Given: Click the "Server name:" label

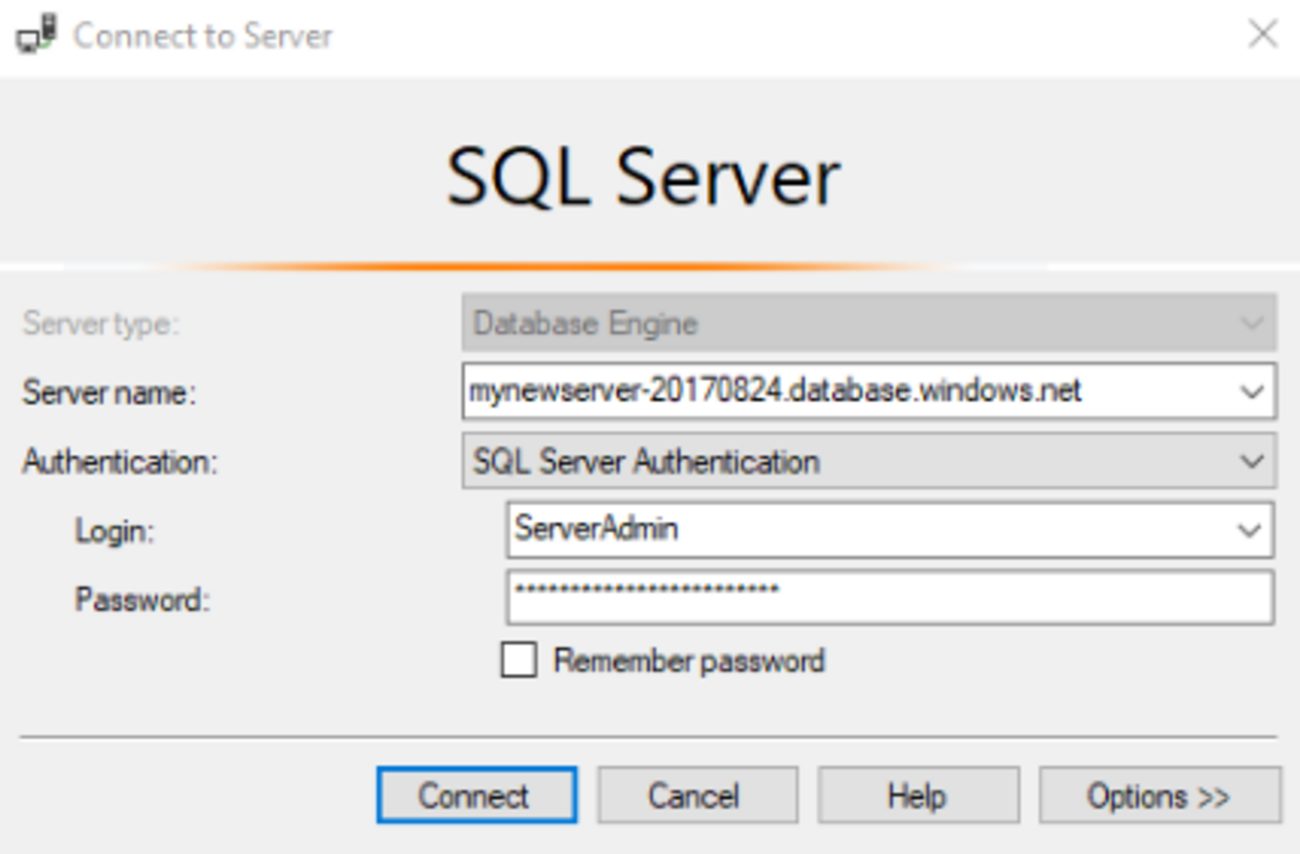Looking at the screenshot, I should (109, 393).
